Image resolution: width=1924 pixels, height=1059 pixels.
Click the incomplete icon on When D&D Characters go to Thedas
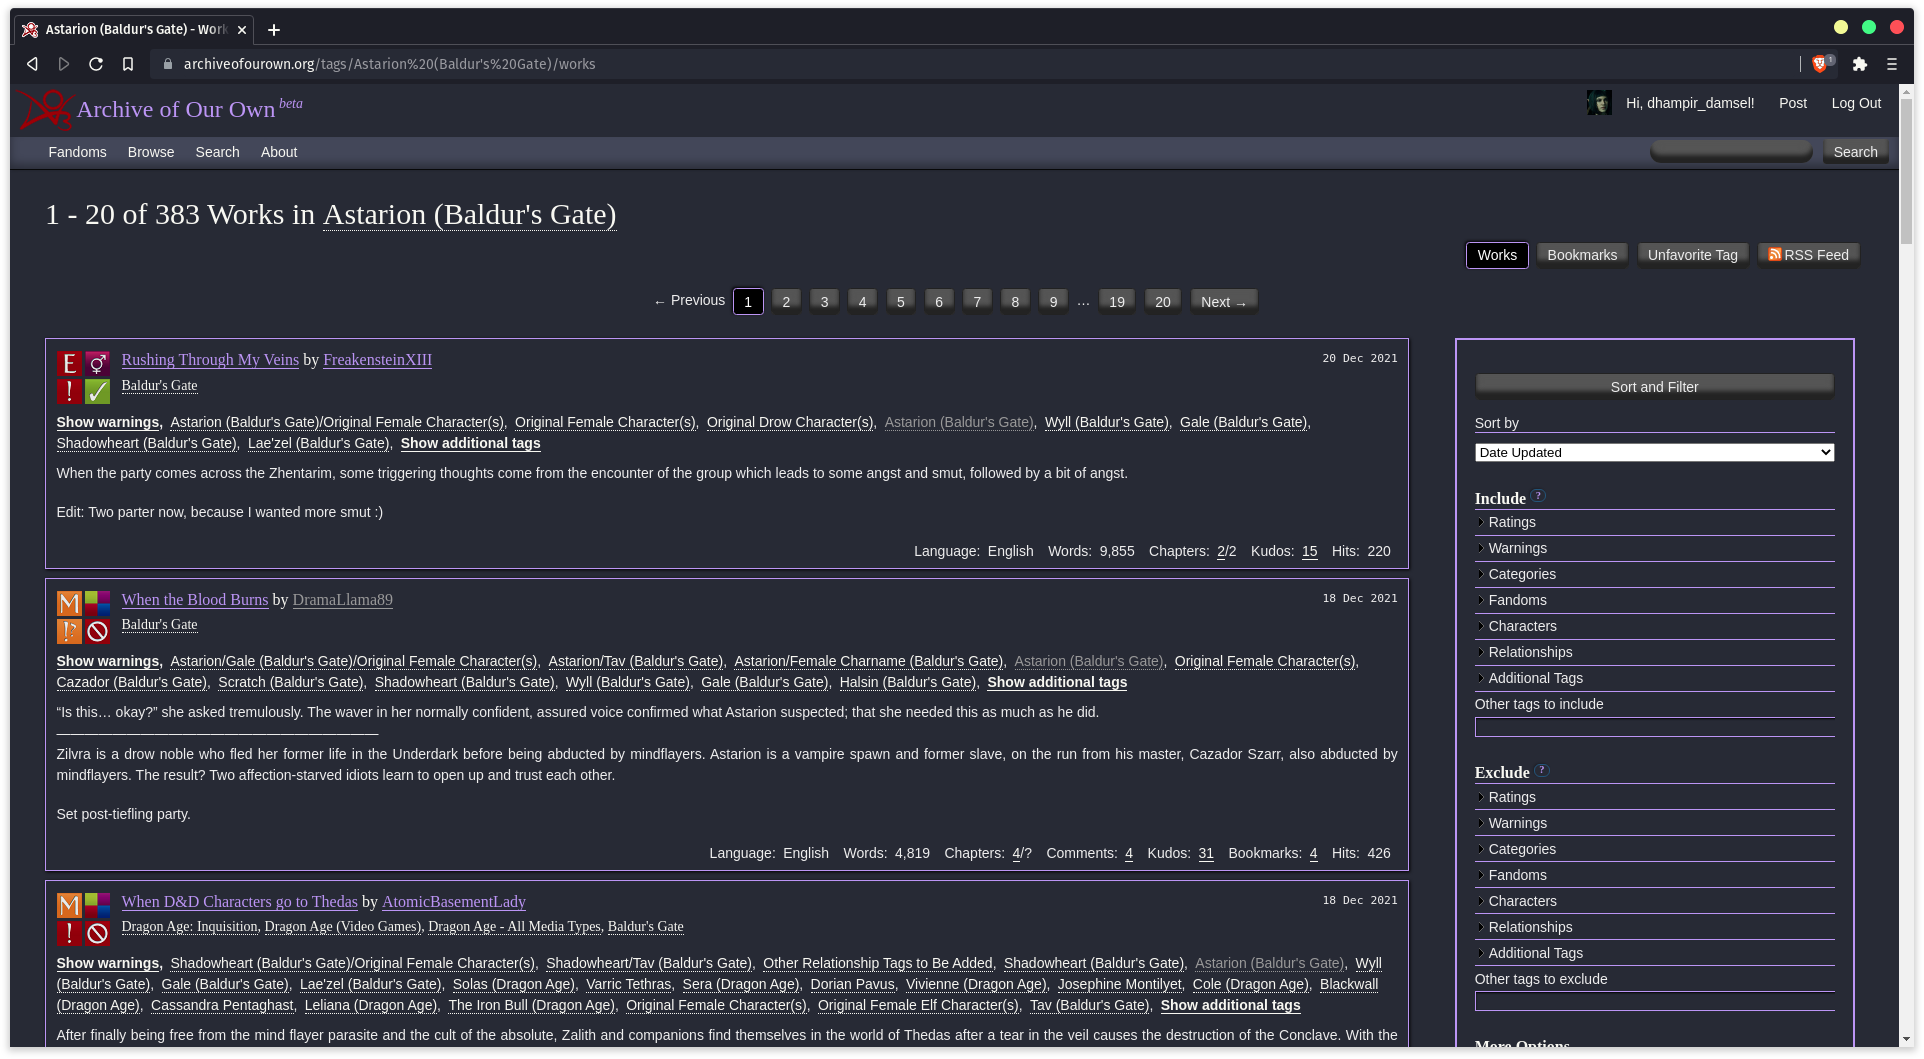click(97, 933)
